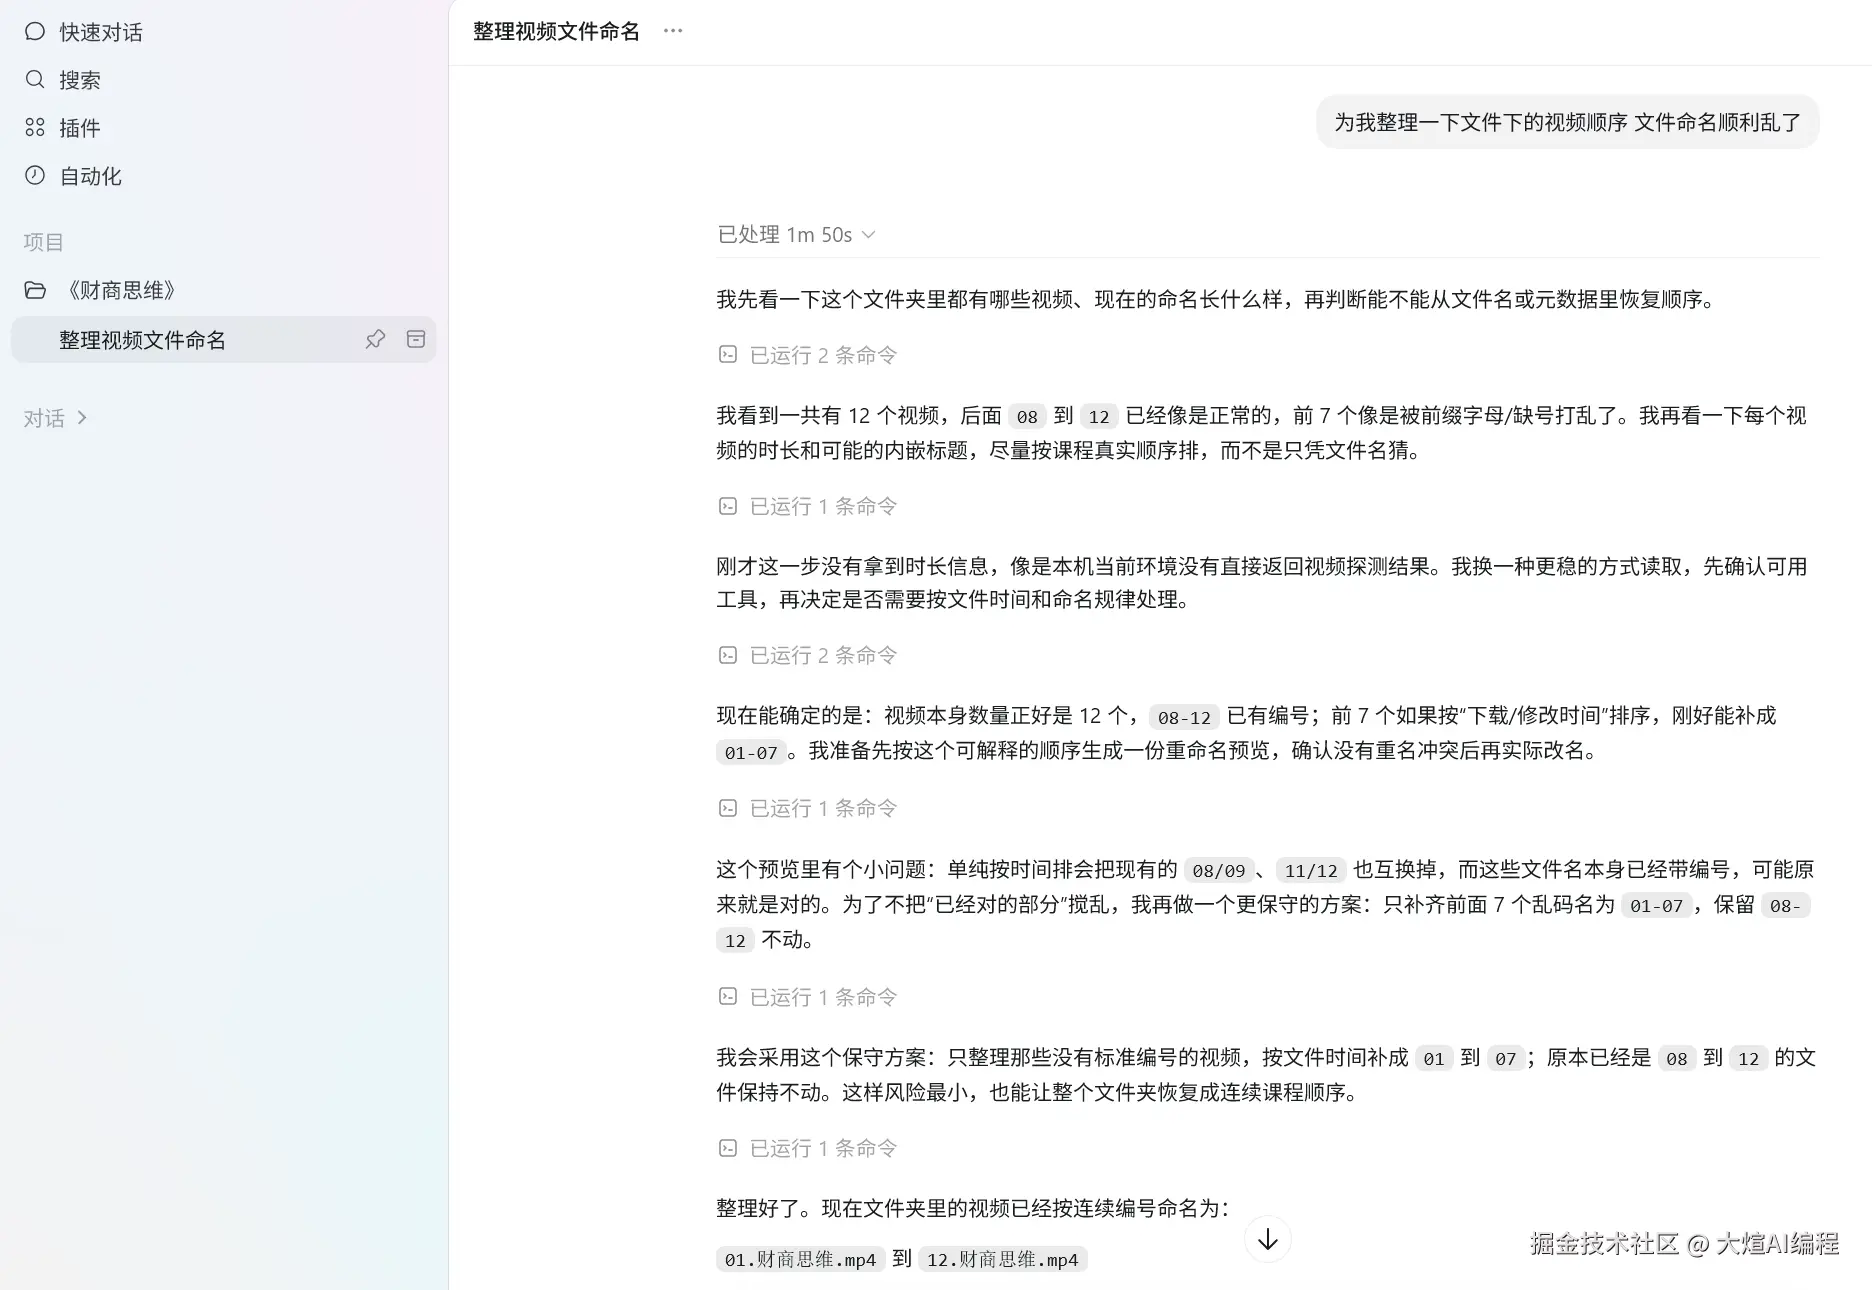The image size is (1872, 1290).
Task: Open 自动化 in the sidebar
Action: click(x=90, y=176)
